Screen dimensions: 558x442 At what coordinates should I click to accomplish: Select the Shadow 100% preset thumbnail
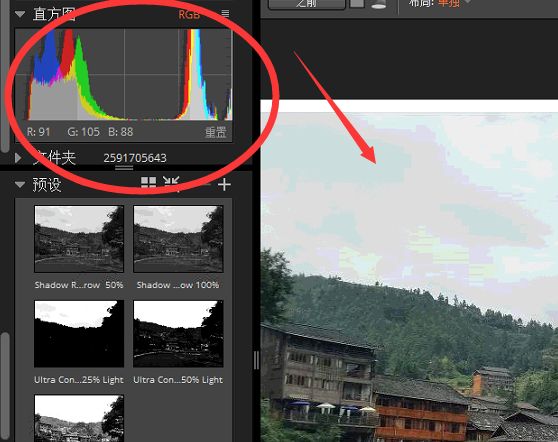coord(178,239)
